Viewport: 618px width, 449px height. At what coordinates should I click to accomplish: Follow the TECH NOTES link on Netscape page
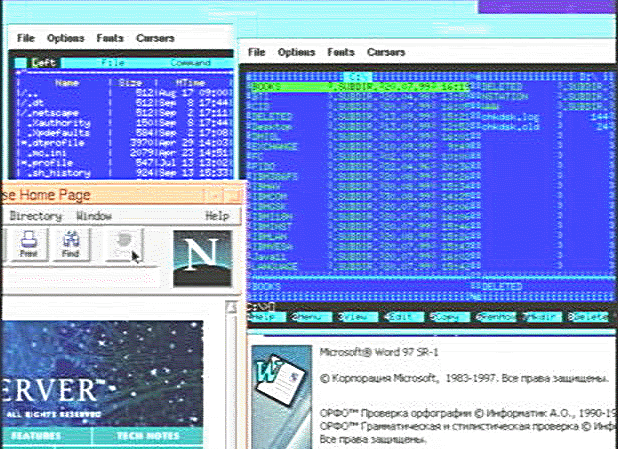pos(148,436)
